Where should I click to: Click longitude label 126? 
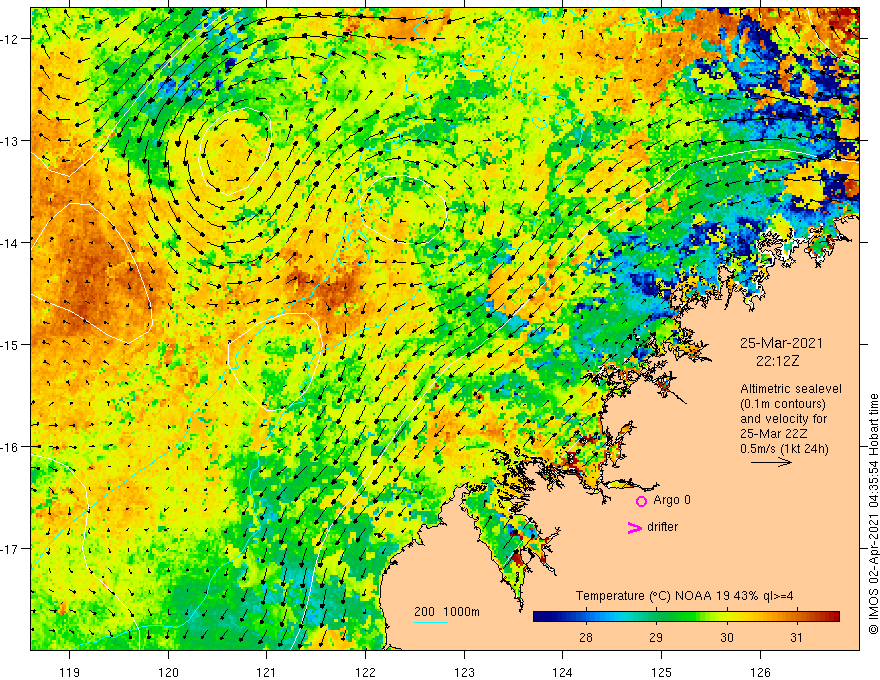tap(760, 672)
